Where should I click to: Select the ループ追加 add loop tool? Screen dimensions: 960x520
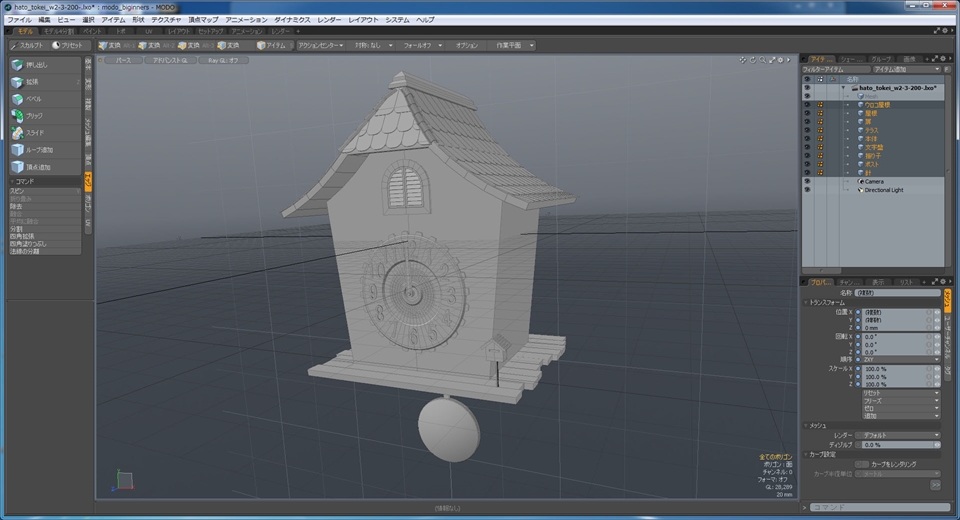point(45,150)
